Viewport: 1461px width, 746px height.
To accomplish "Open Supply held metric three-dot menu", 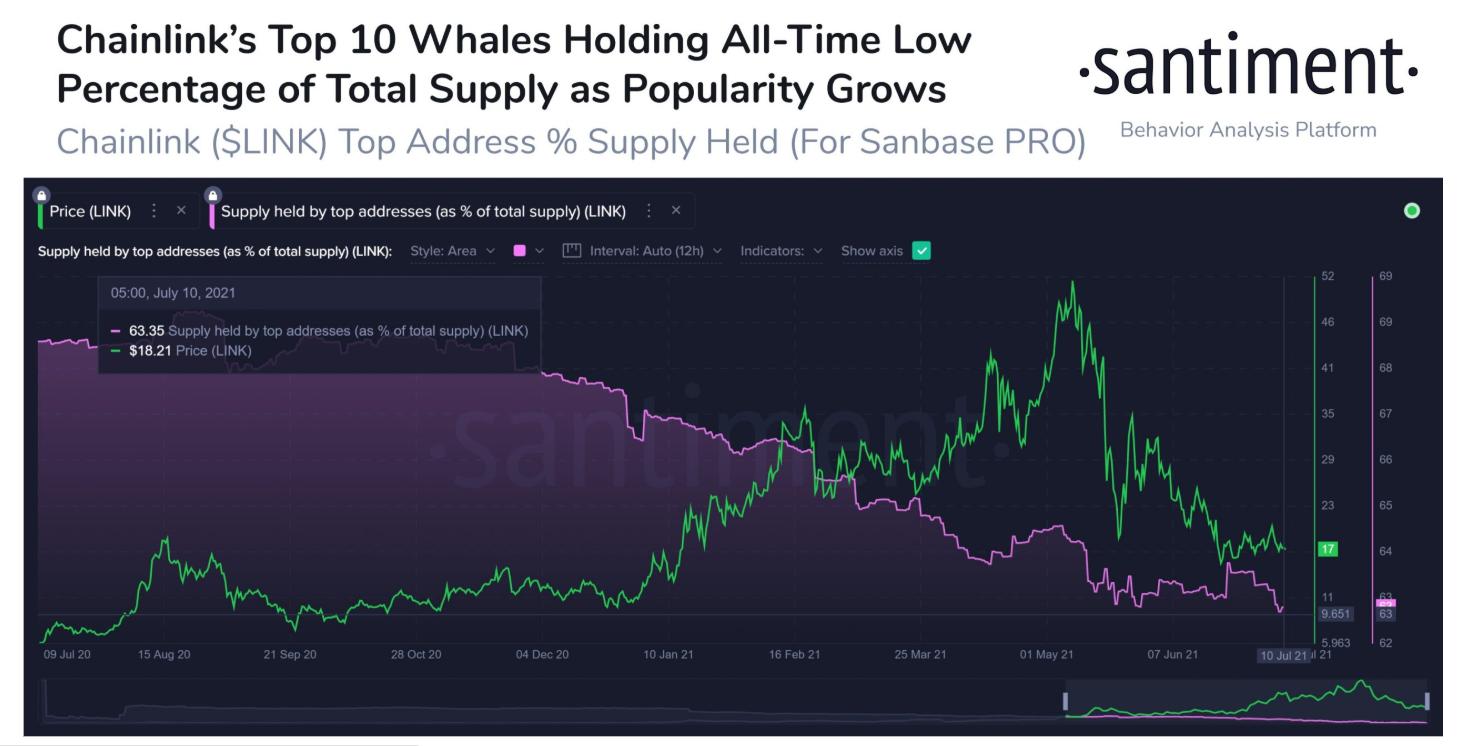I will pyautogui.click(x=649, y=211).
